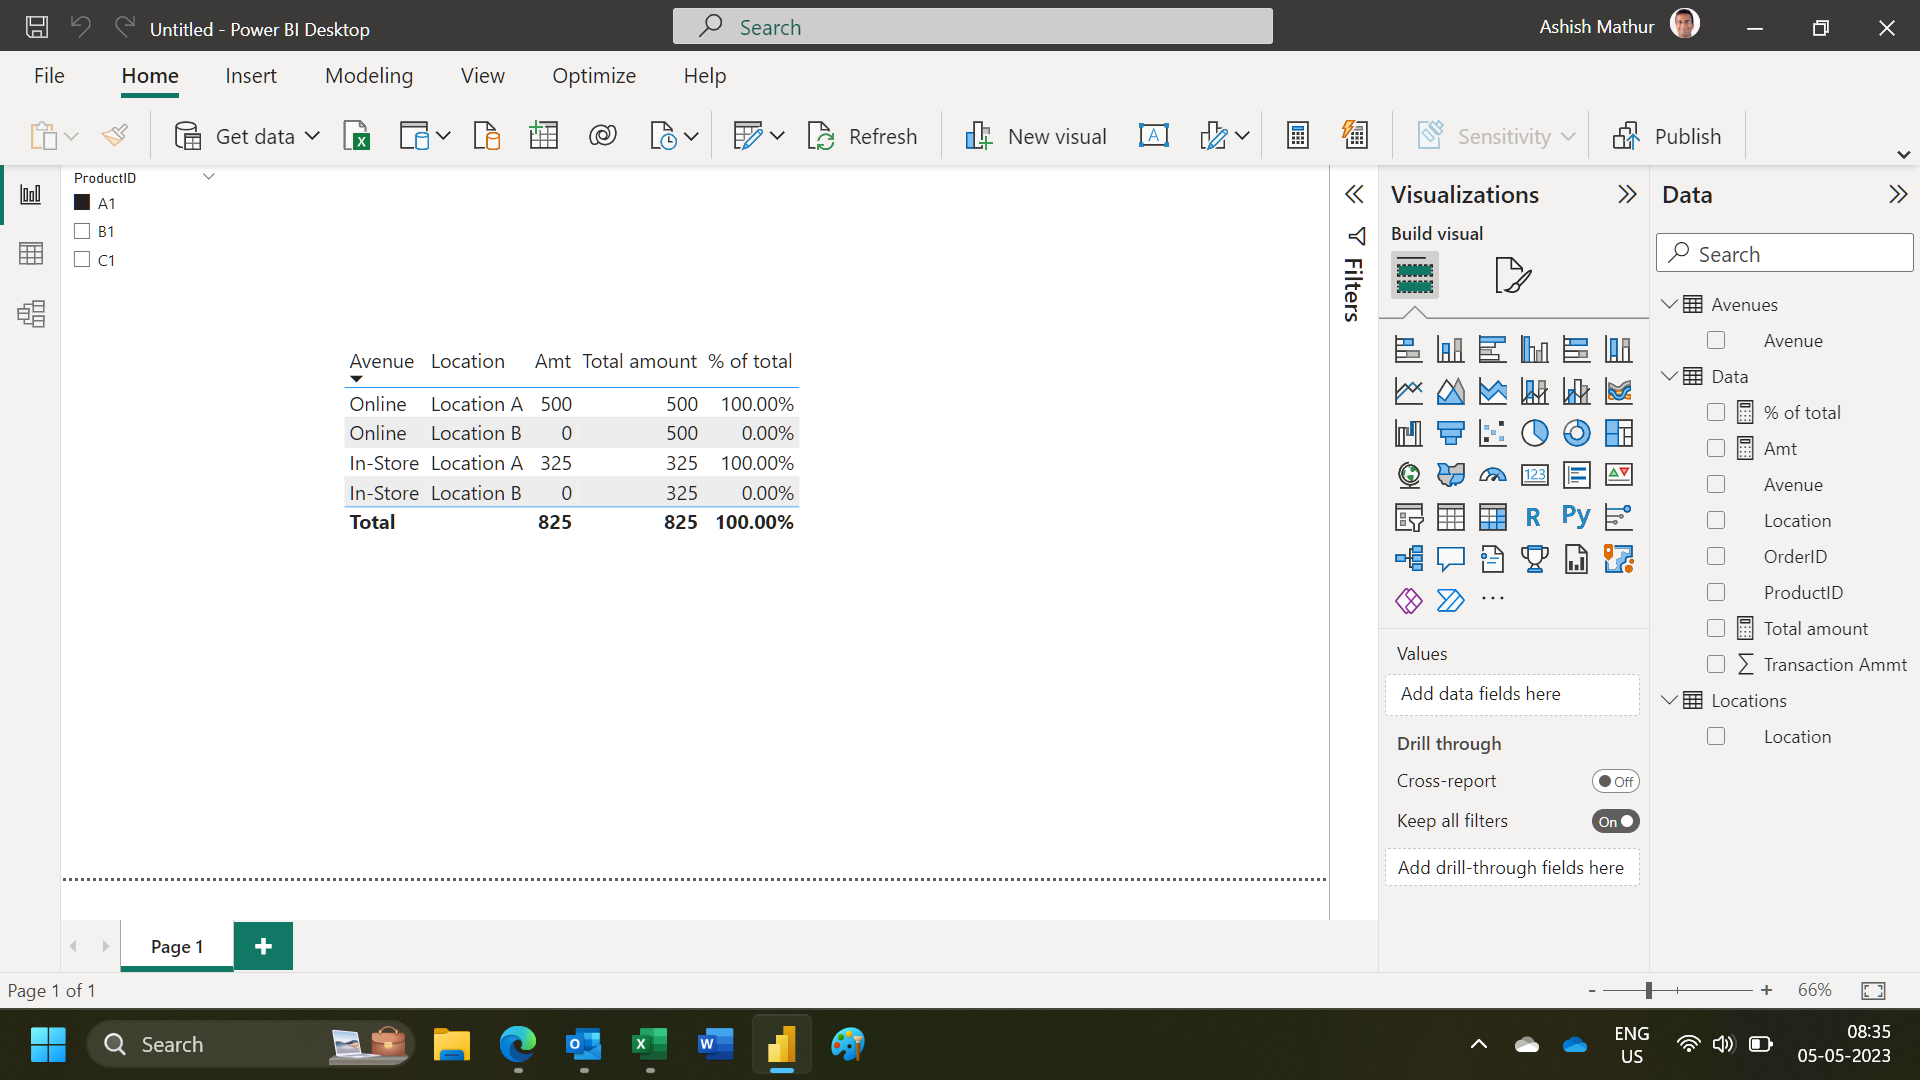Screen dimensions: 1920x1080
Task: Tick the OrderID field checkbox
Action: [1716, 556]
